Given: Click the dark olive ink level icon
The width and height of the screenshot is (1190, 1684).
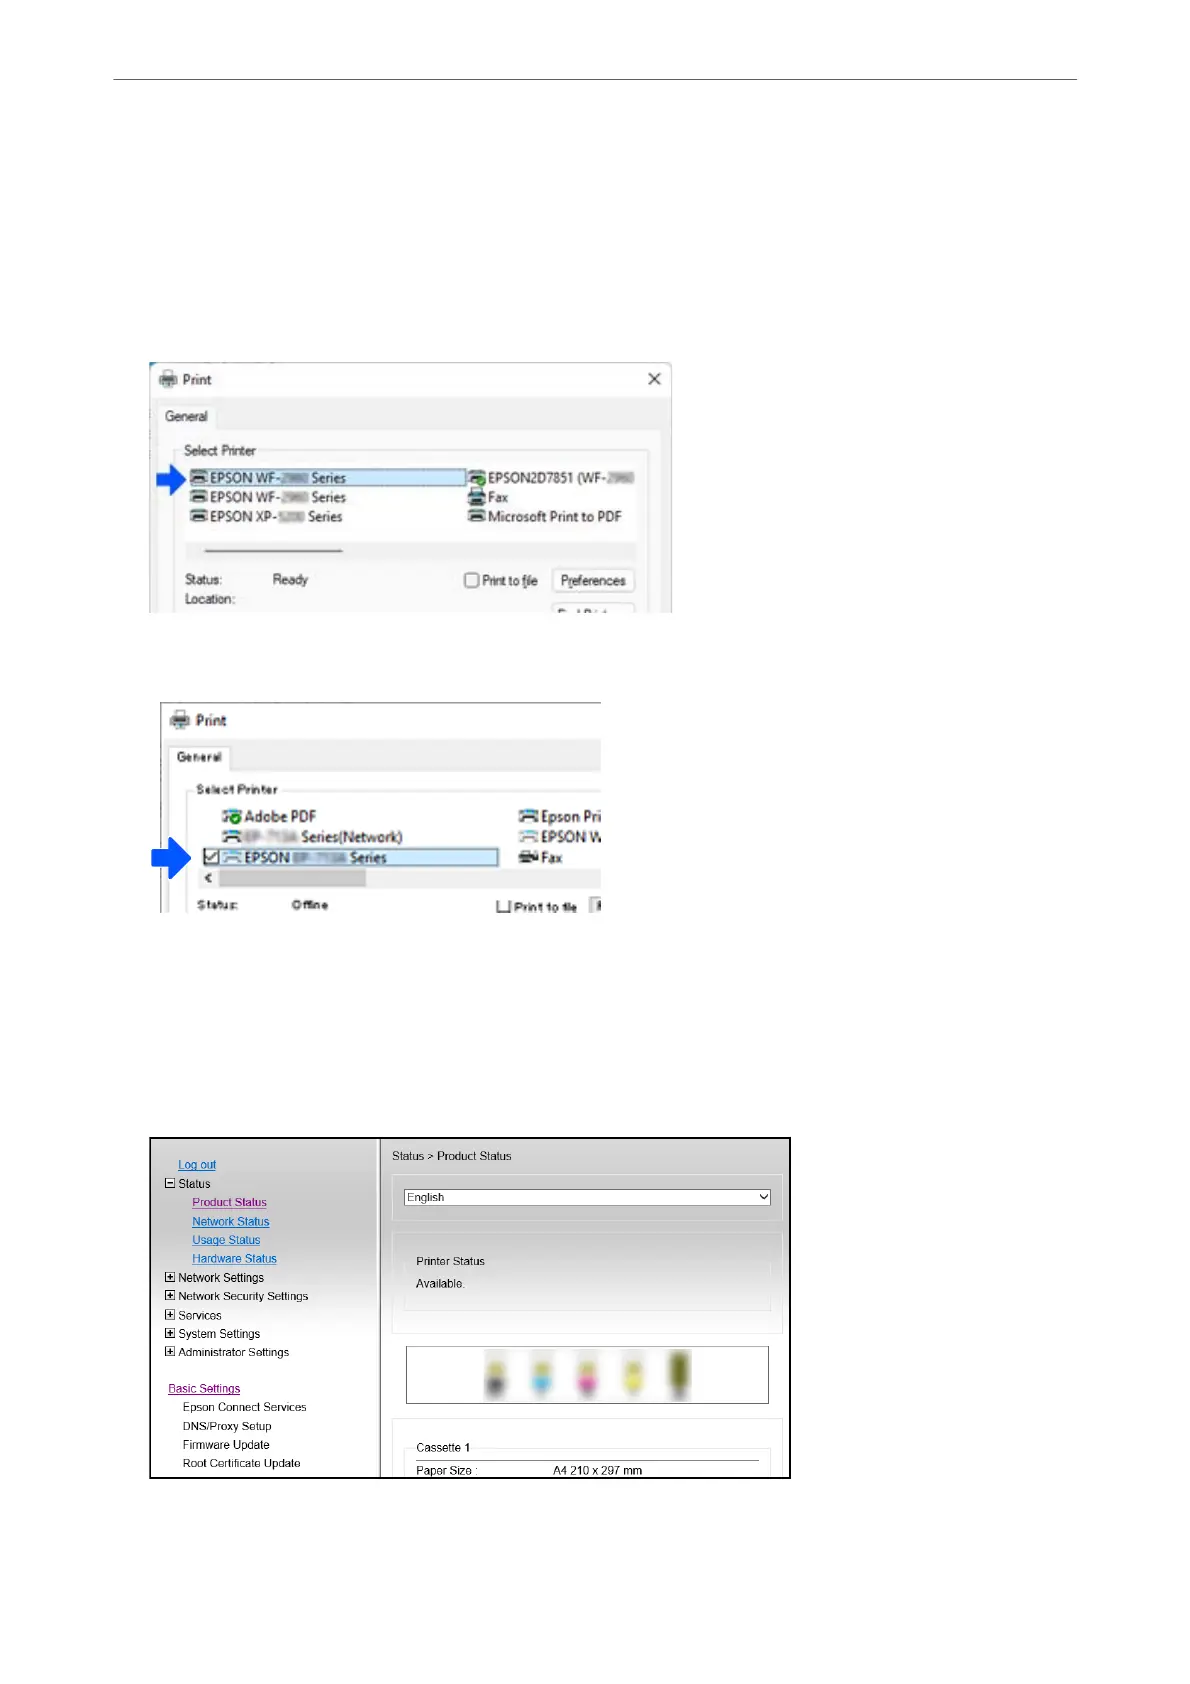Looking at the screenshot, I should [x=678, y=1375].
